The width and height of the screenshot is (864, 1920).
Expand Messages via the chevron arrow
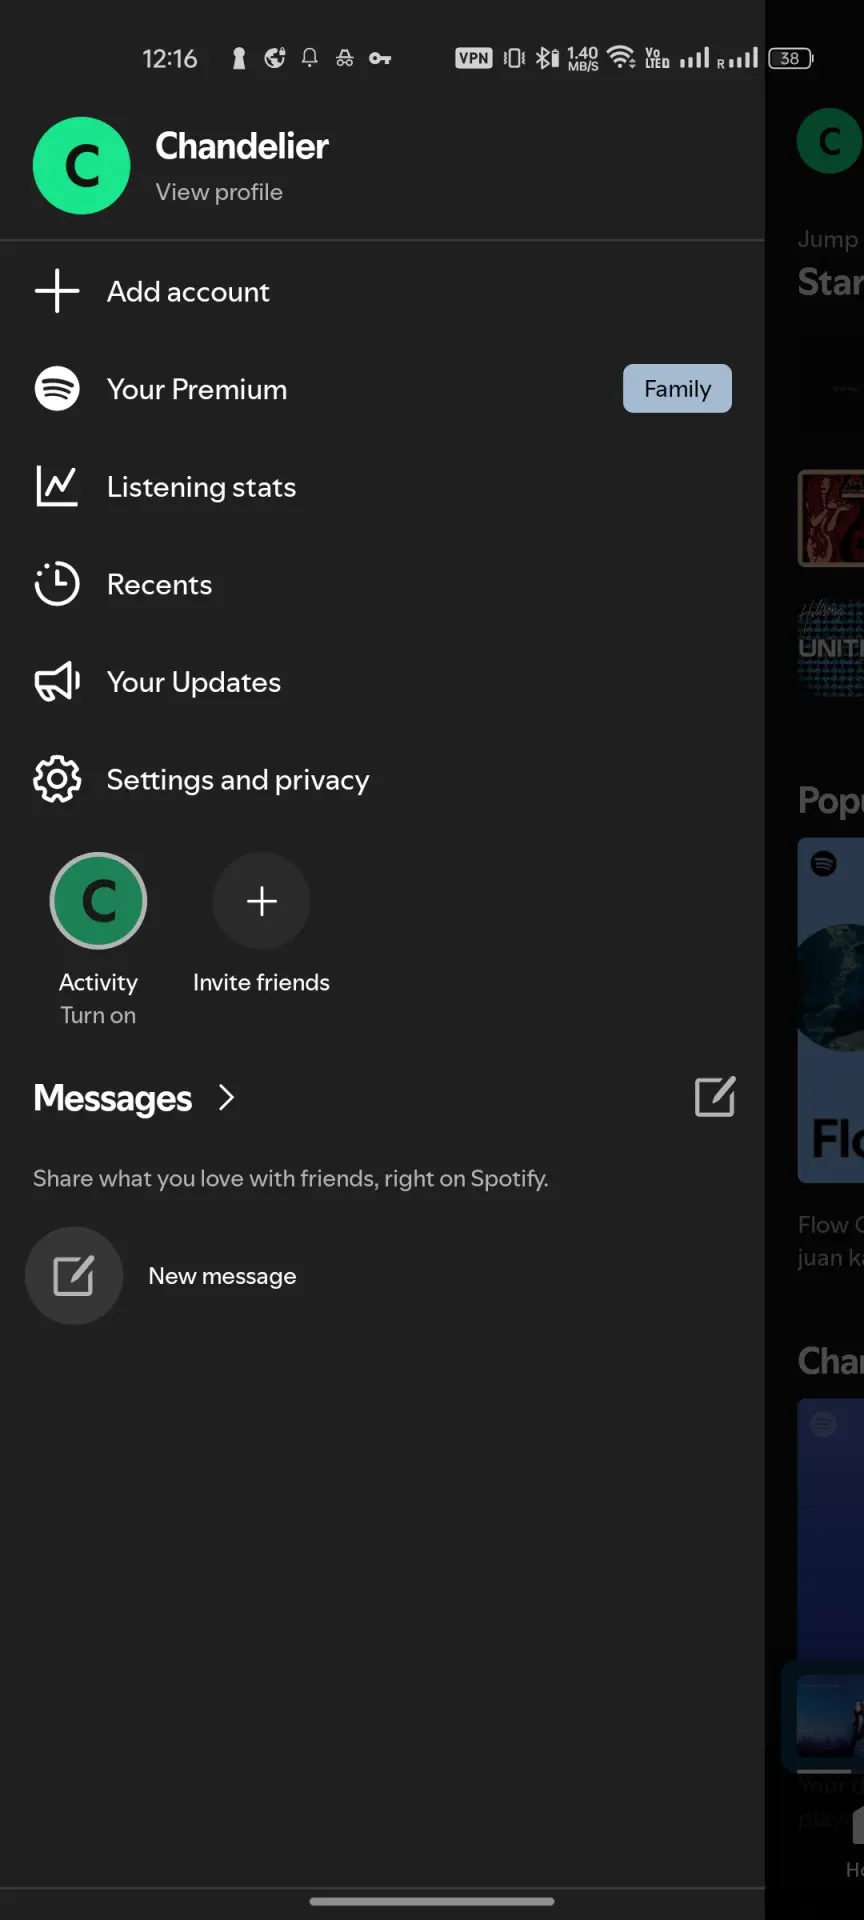tap(226, 1098)
